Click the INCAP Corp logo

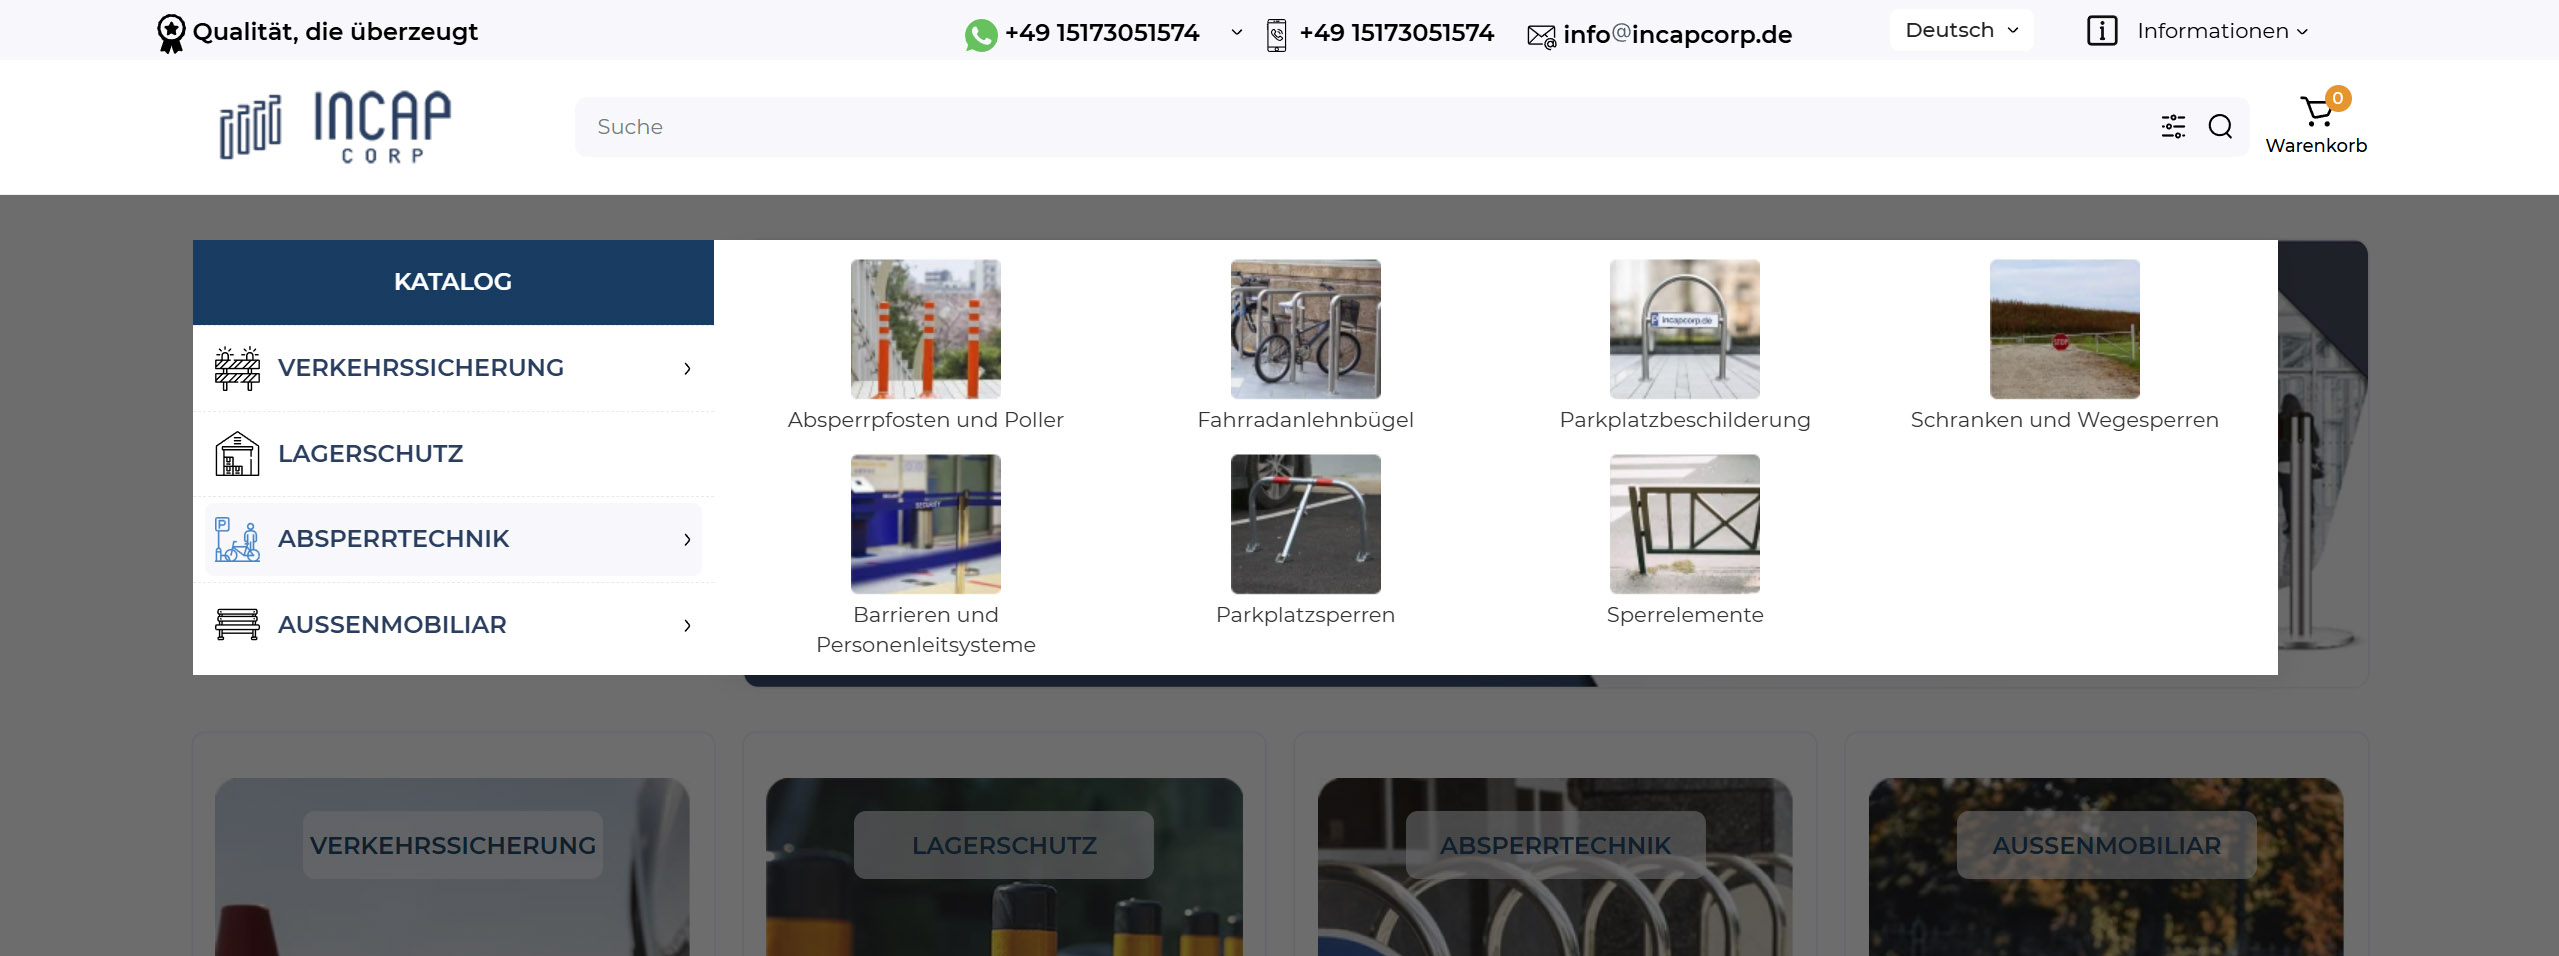(336, 127)
